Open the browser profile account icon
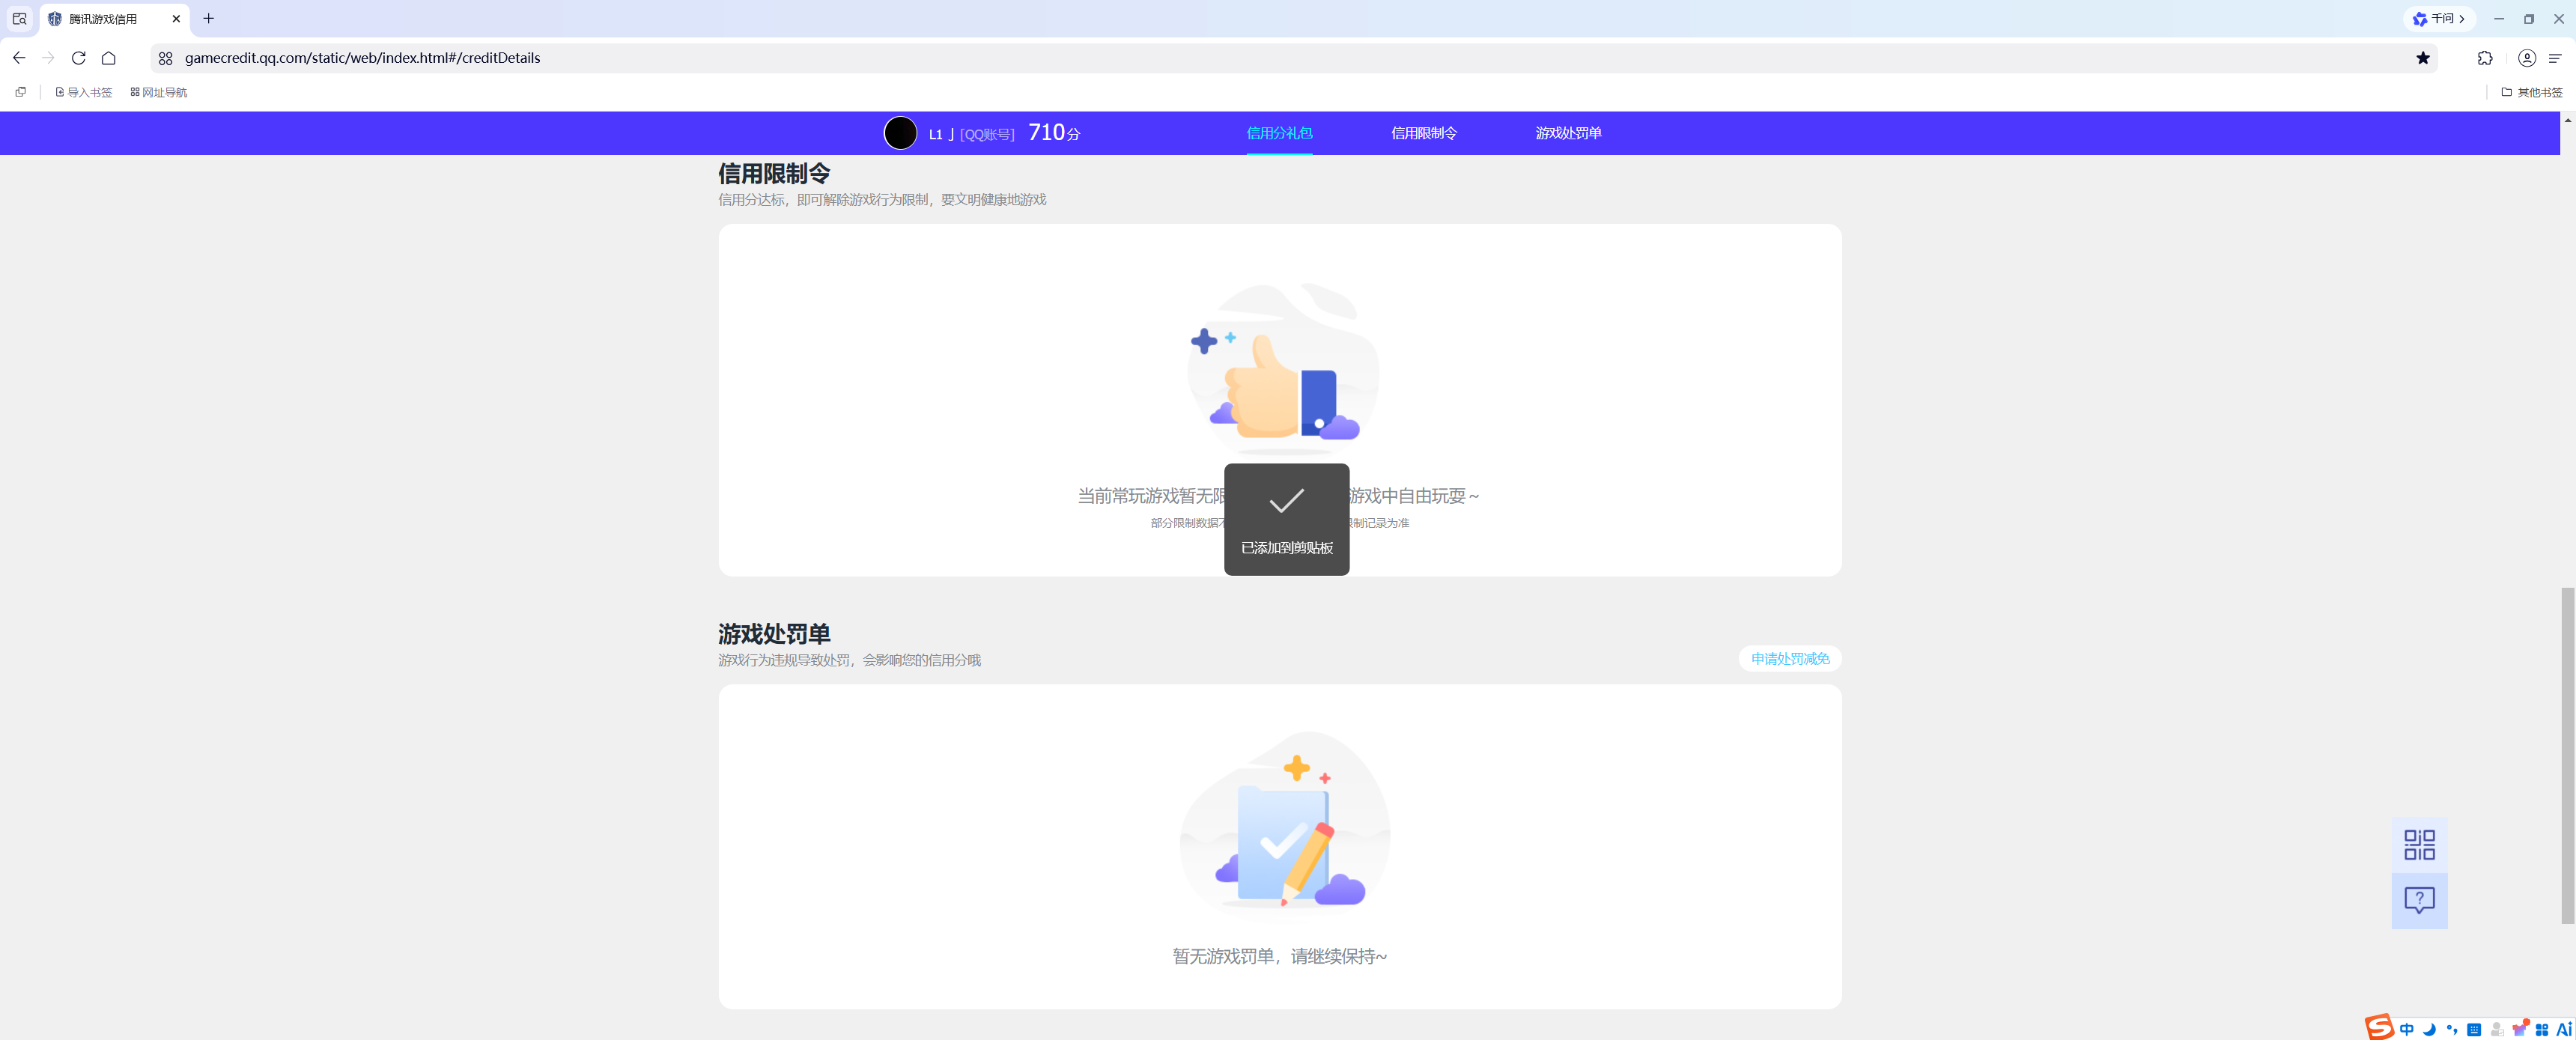Image resolution: width=2576 pixels, height=1040 pixels. (2526, 58)
